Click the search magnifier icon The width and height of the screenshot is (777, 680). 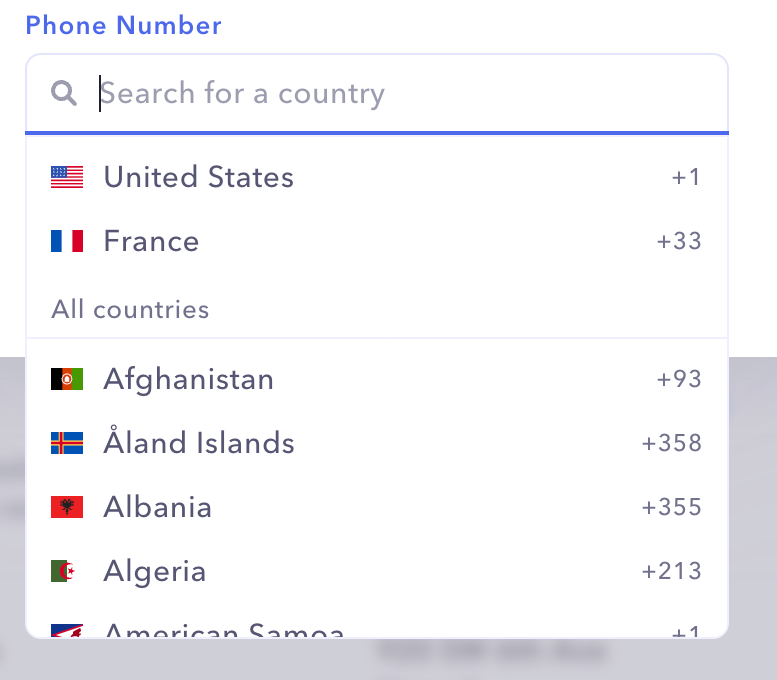coord(64,94)
